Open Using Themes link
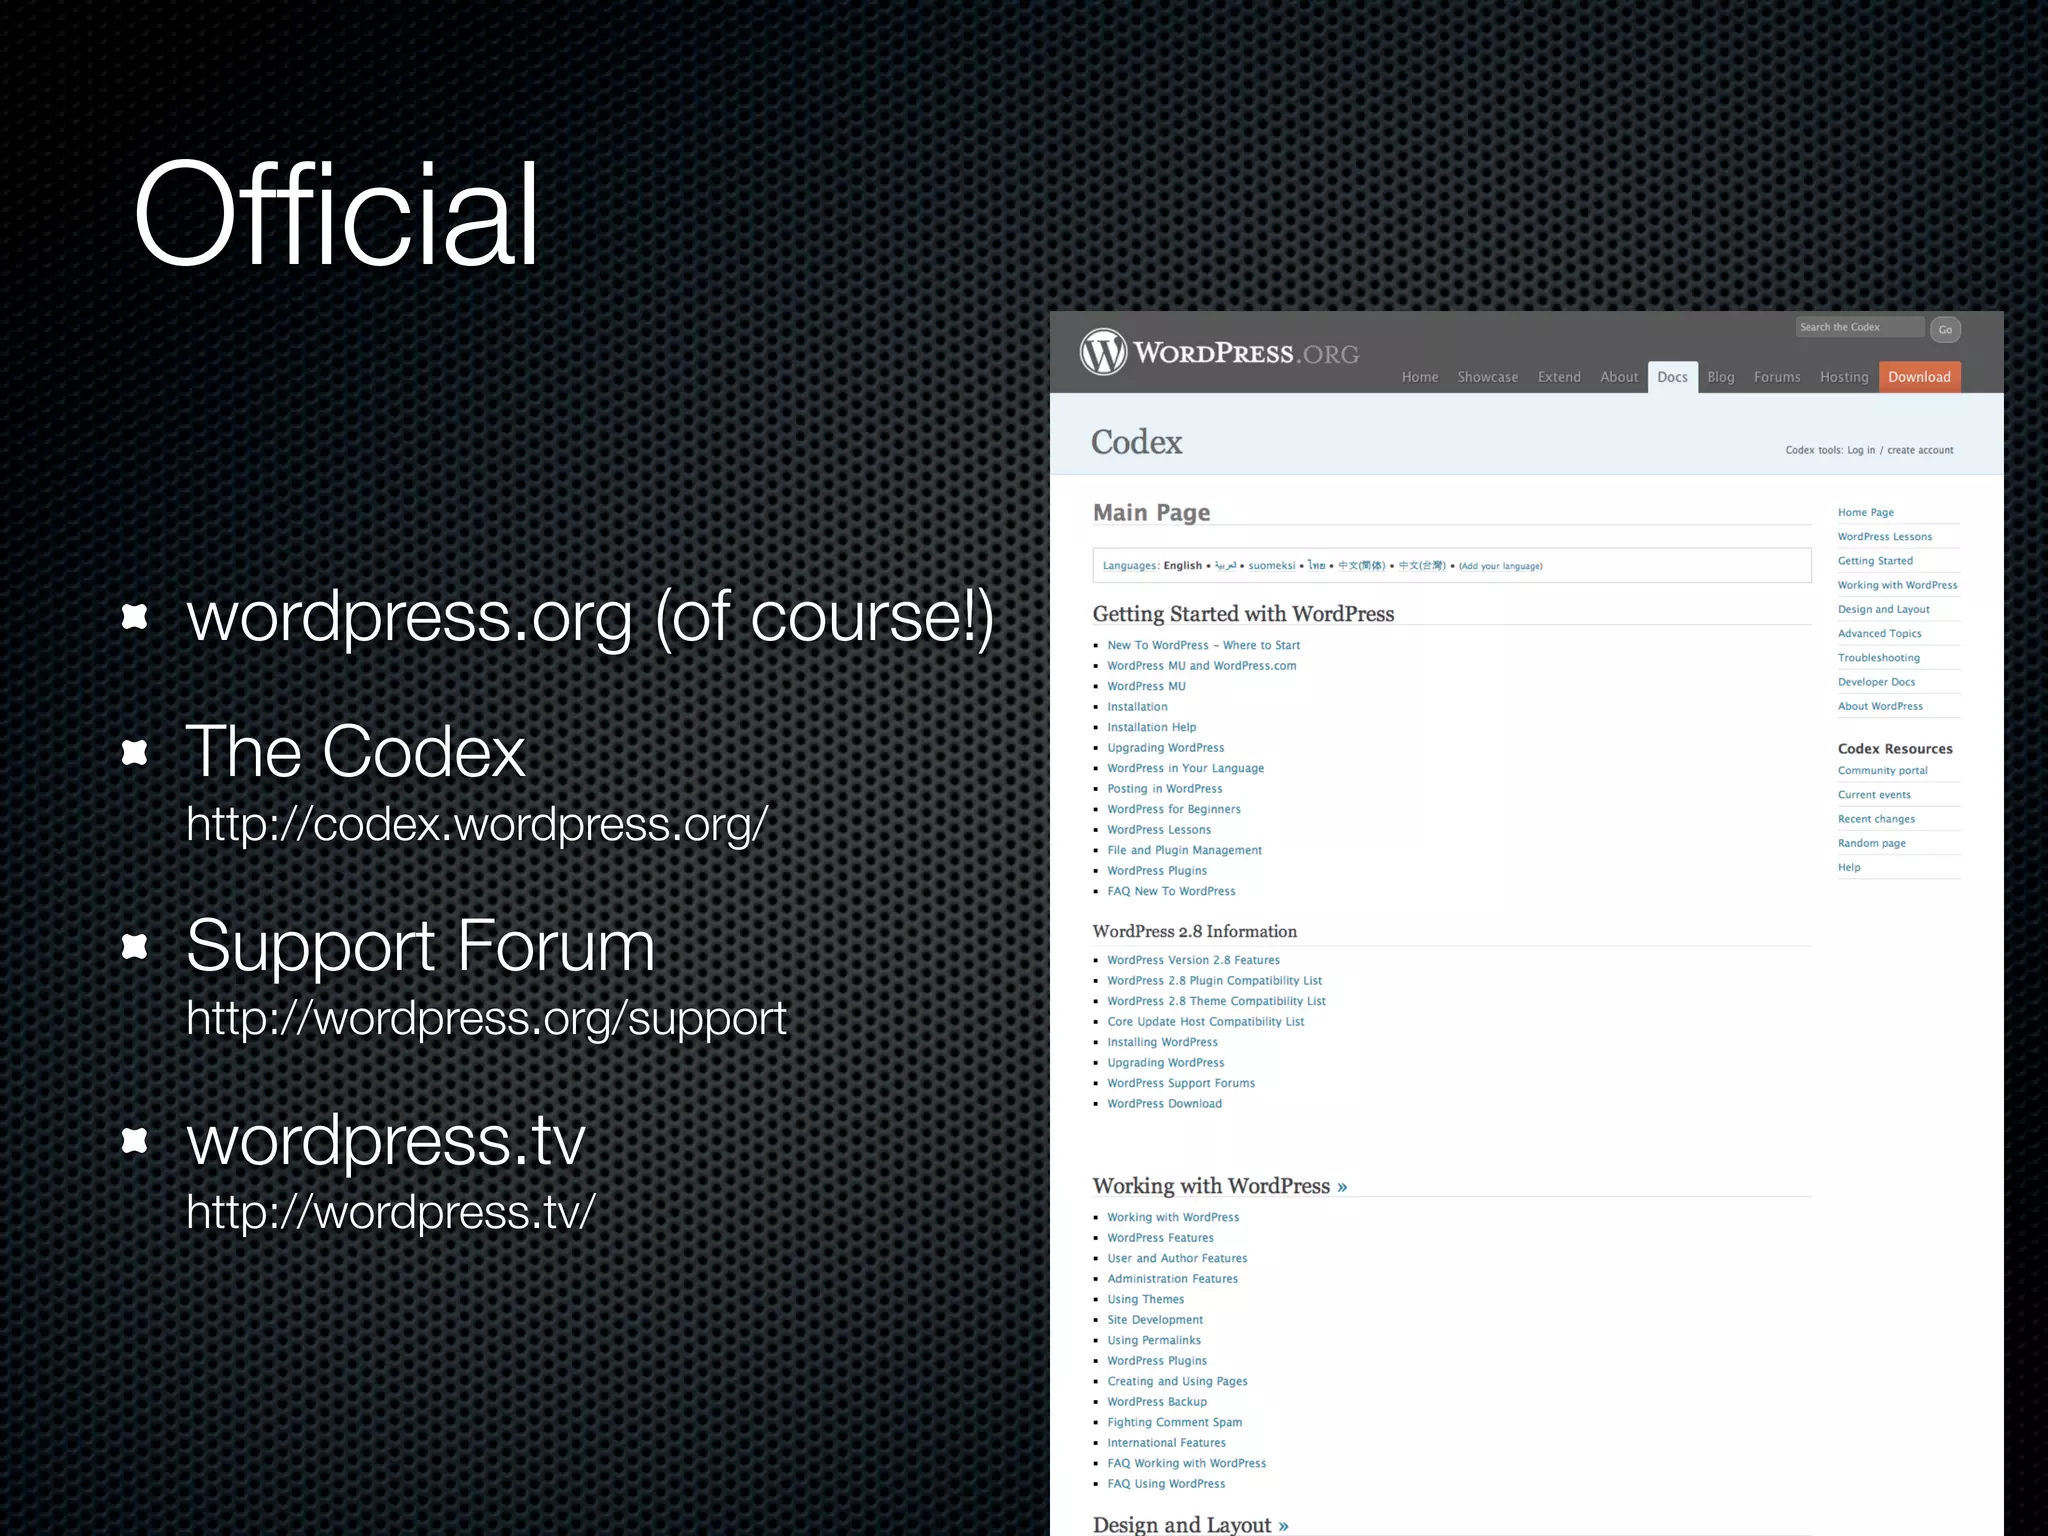 1145,1299
